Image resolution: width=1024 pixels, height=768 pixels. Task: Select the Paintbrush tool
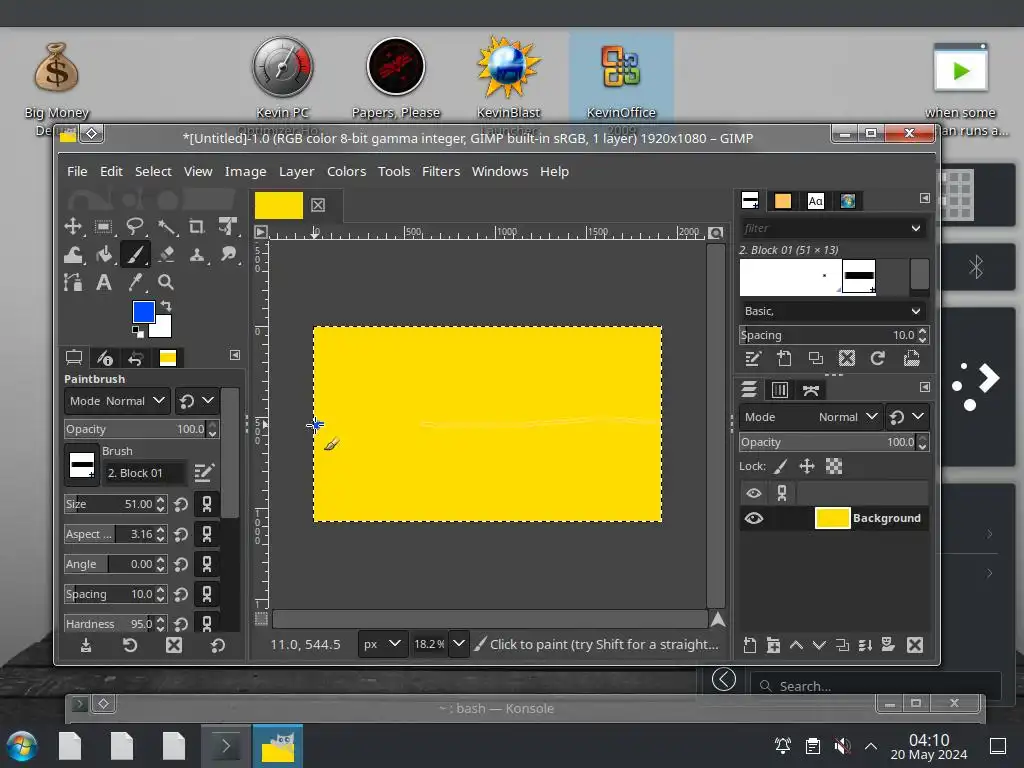pyautogui.click(x=135, y=255)
